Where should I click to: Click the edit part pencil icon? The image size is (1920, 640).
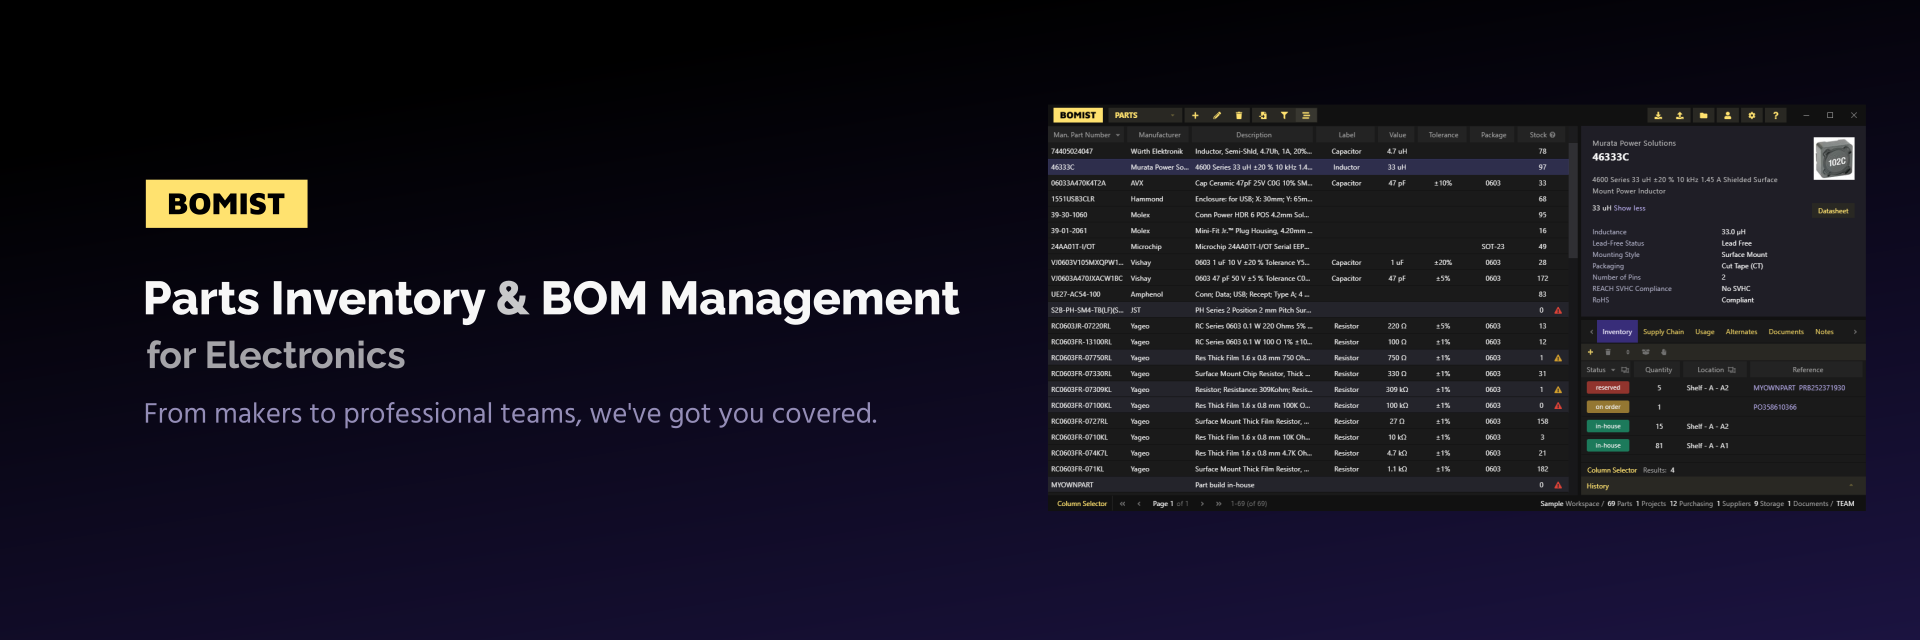1217,116
